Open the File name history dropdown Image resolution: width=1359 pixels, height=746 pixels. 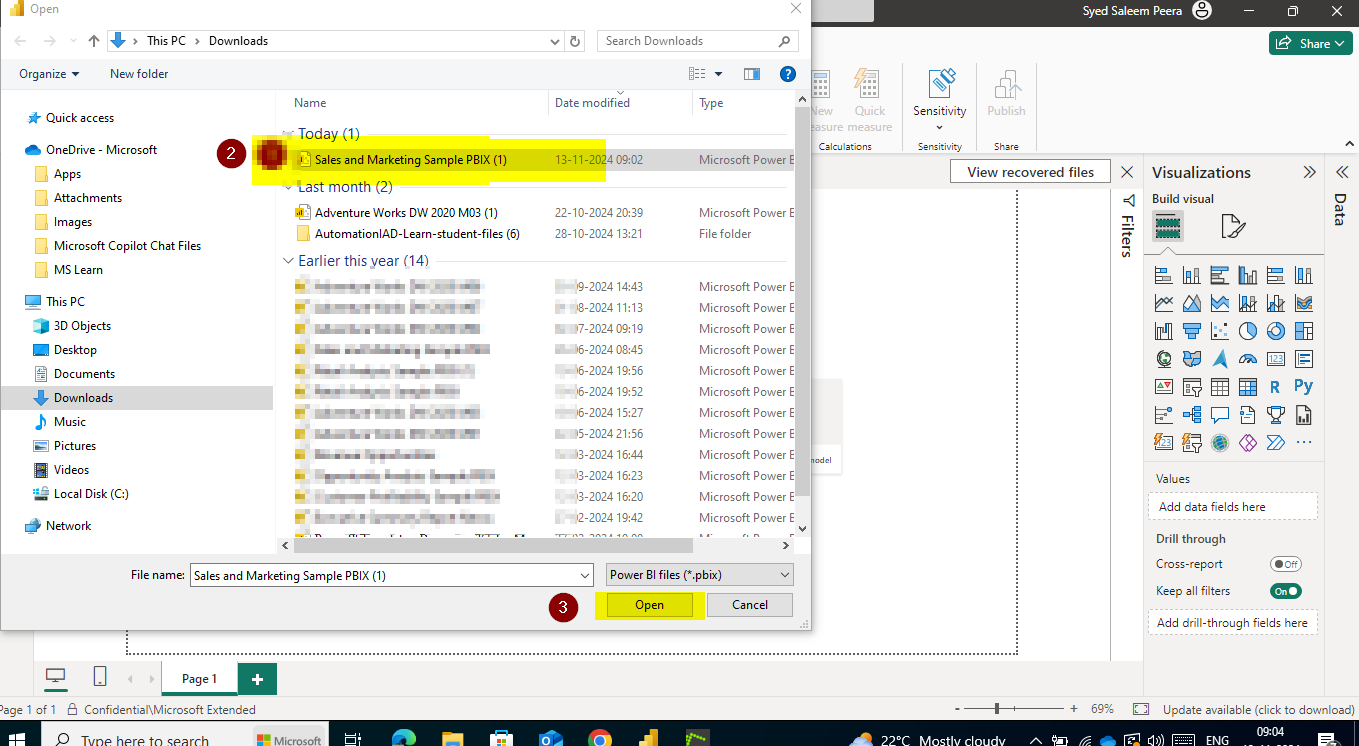pyautogui.click(x=585, y=576)
